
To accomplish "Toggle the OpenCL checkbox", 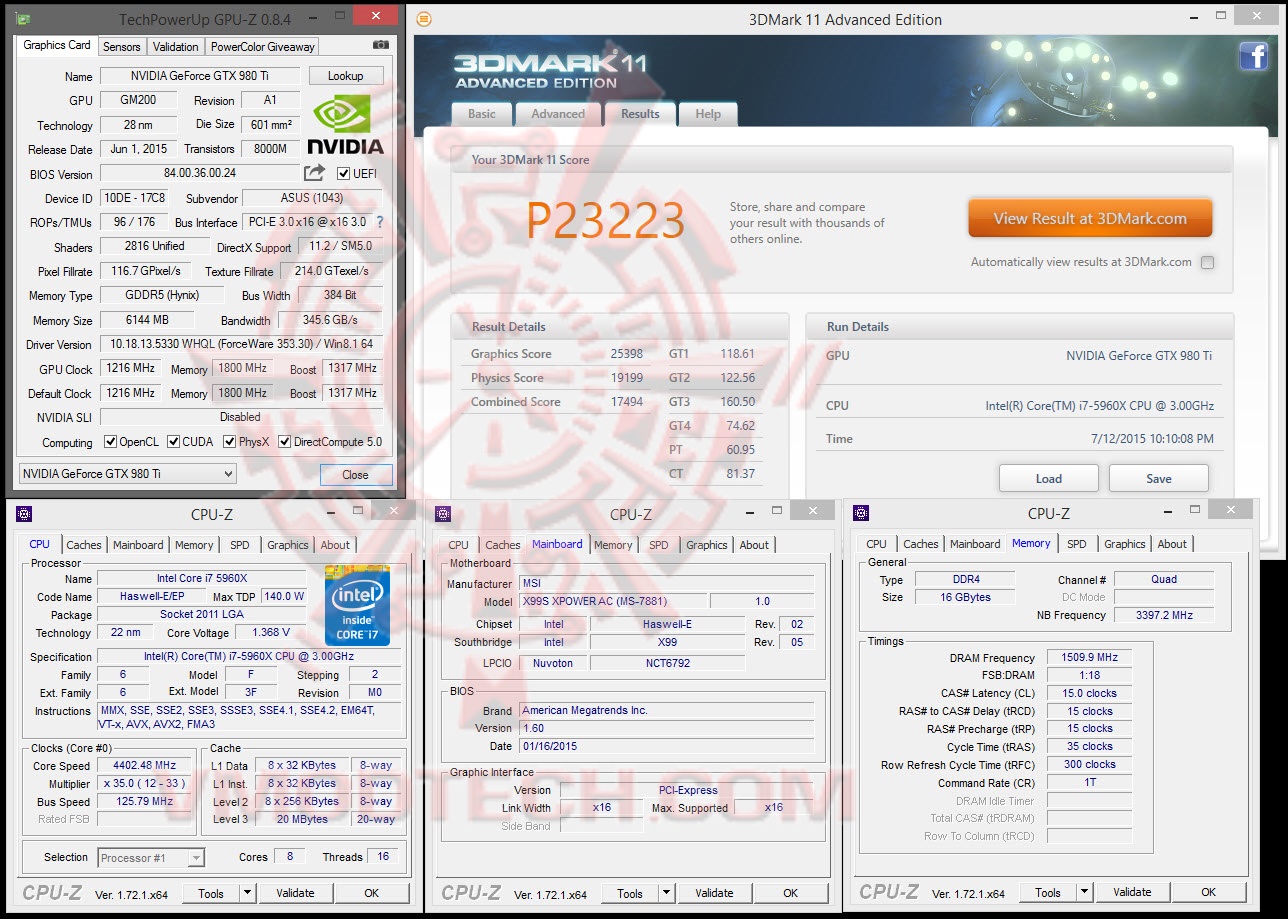I will (111, 442).
